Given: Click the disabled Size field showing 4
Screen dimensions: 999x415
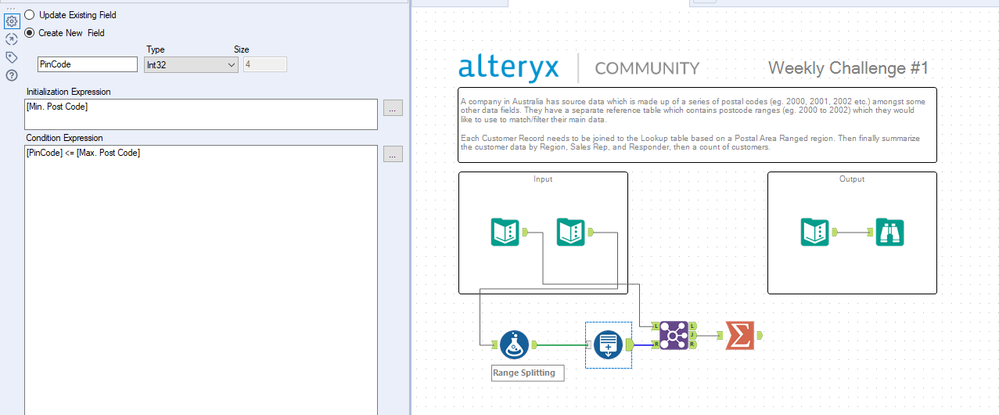Looking at the screenshot, I should (x=265, y=64).
